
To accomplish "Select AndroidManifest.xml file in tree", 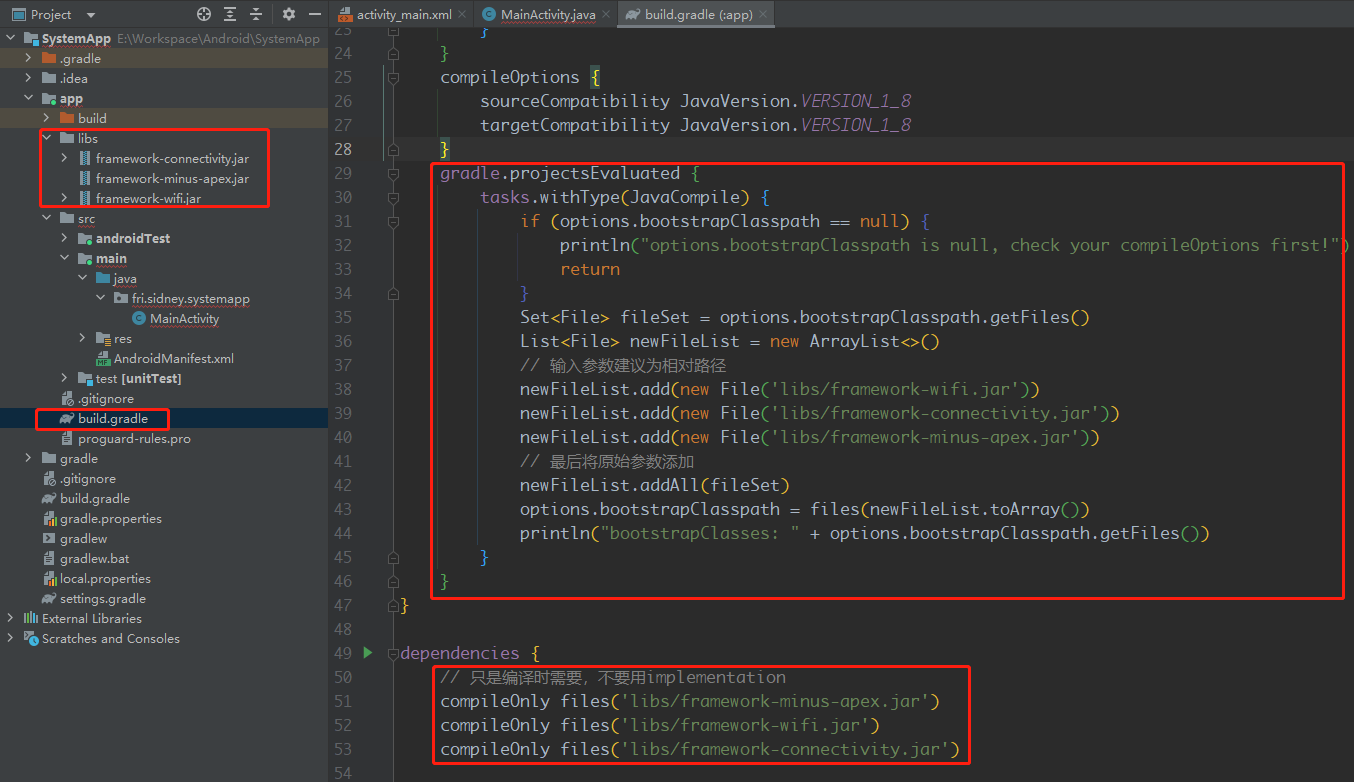I will point(173,359).
